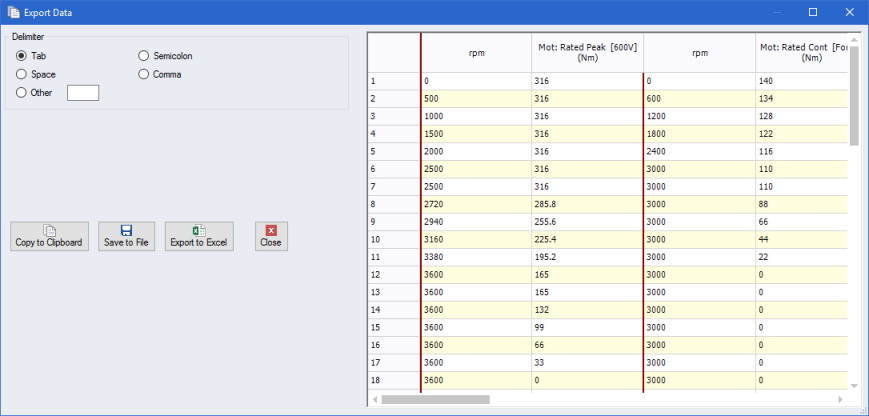869x416 pixels.
Task: Choose the Comma delimiter radio button
Action: [x=144, y=74]
